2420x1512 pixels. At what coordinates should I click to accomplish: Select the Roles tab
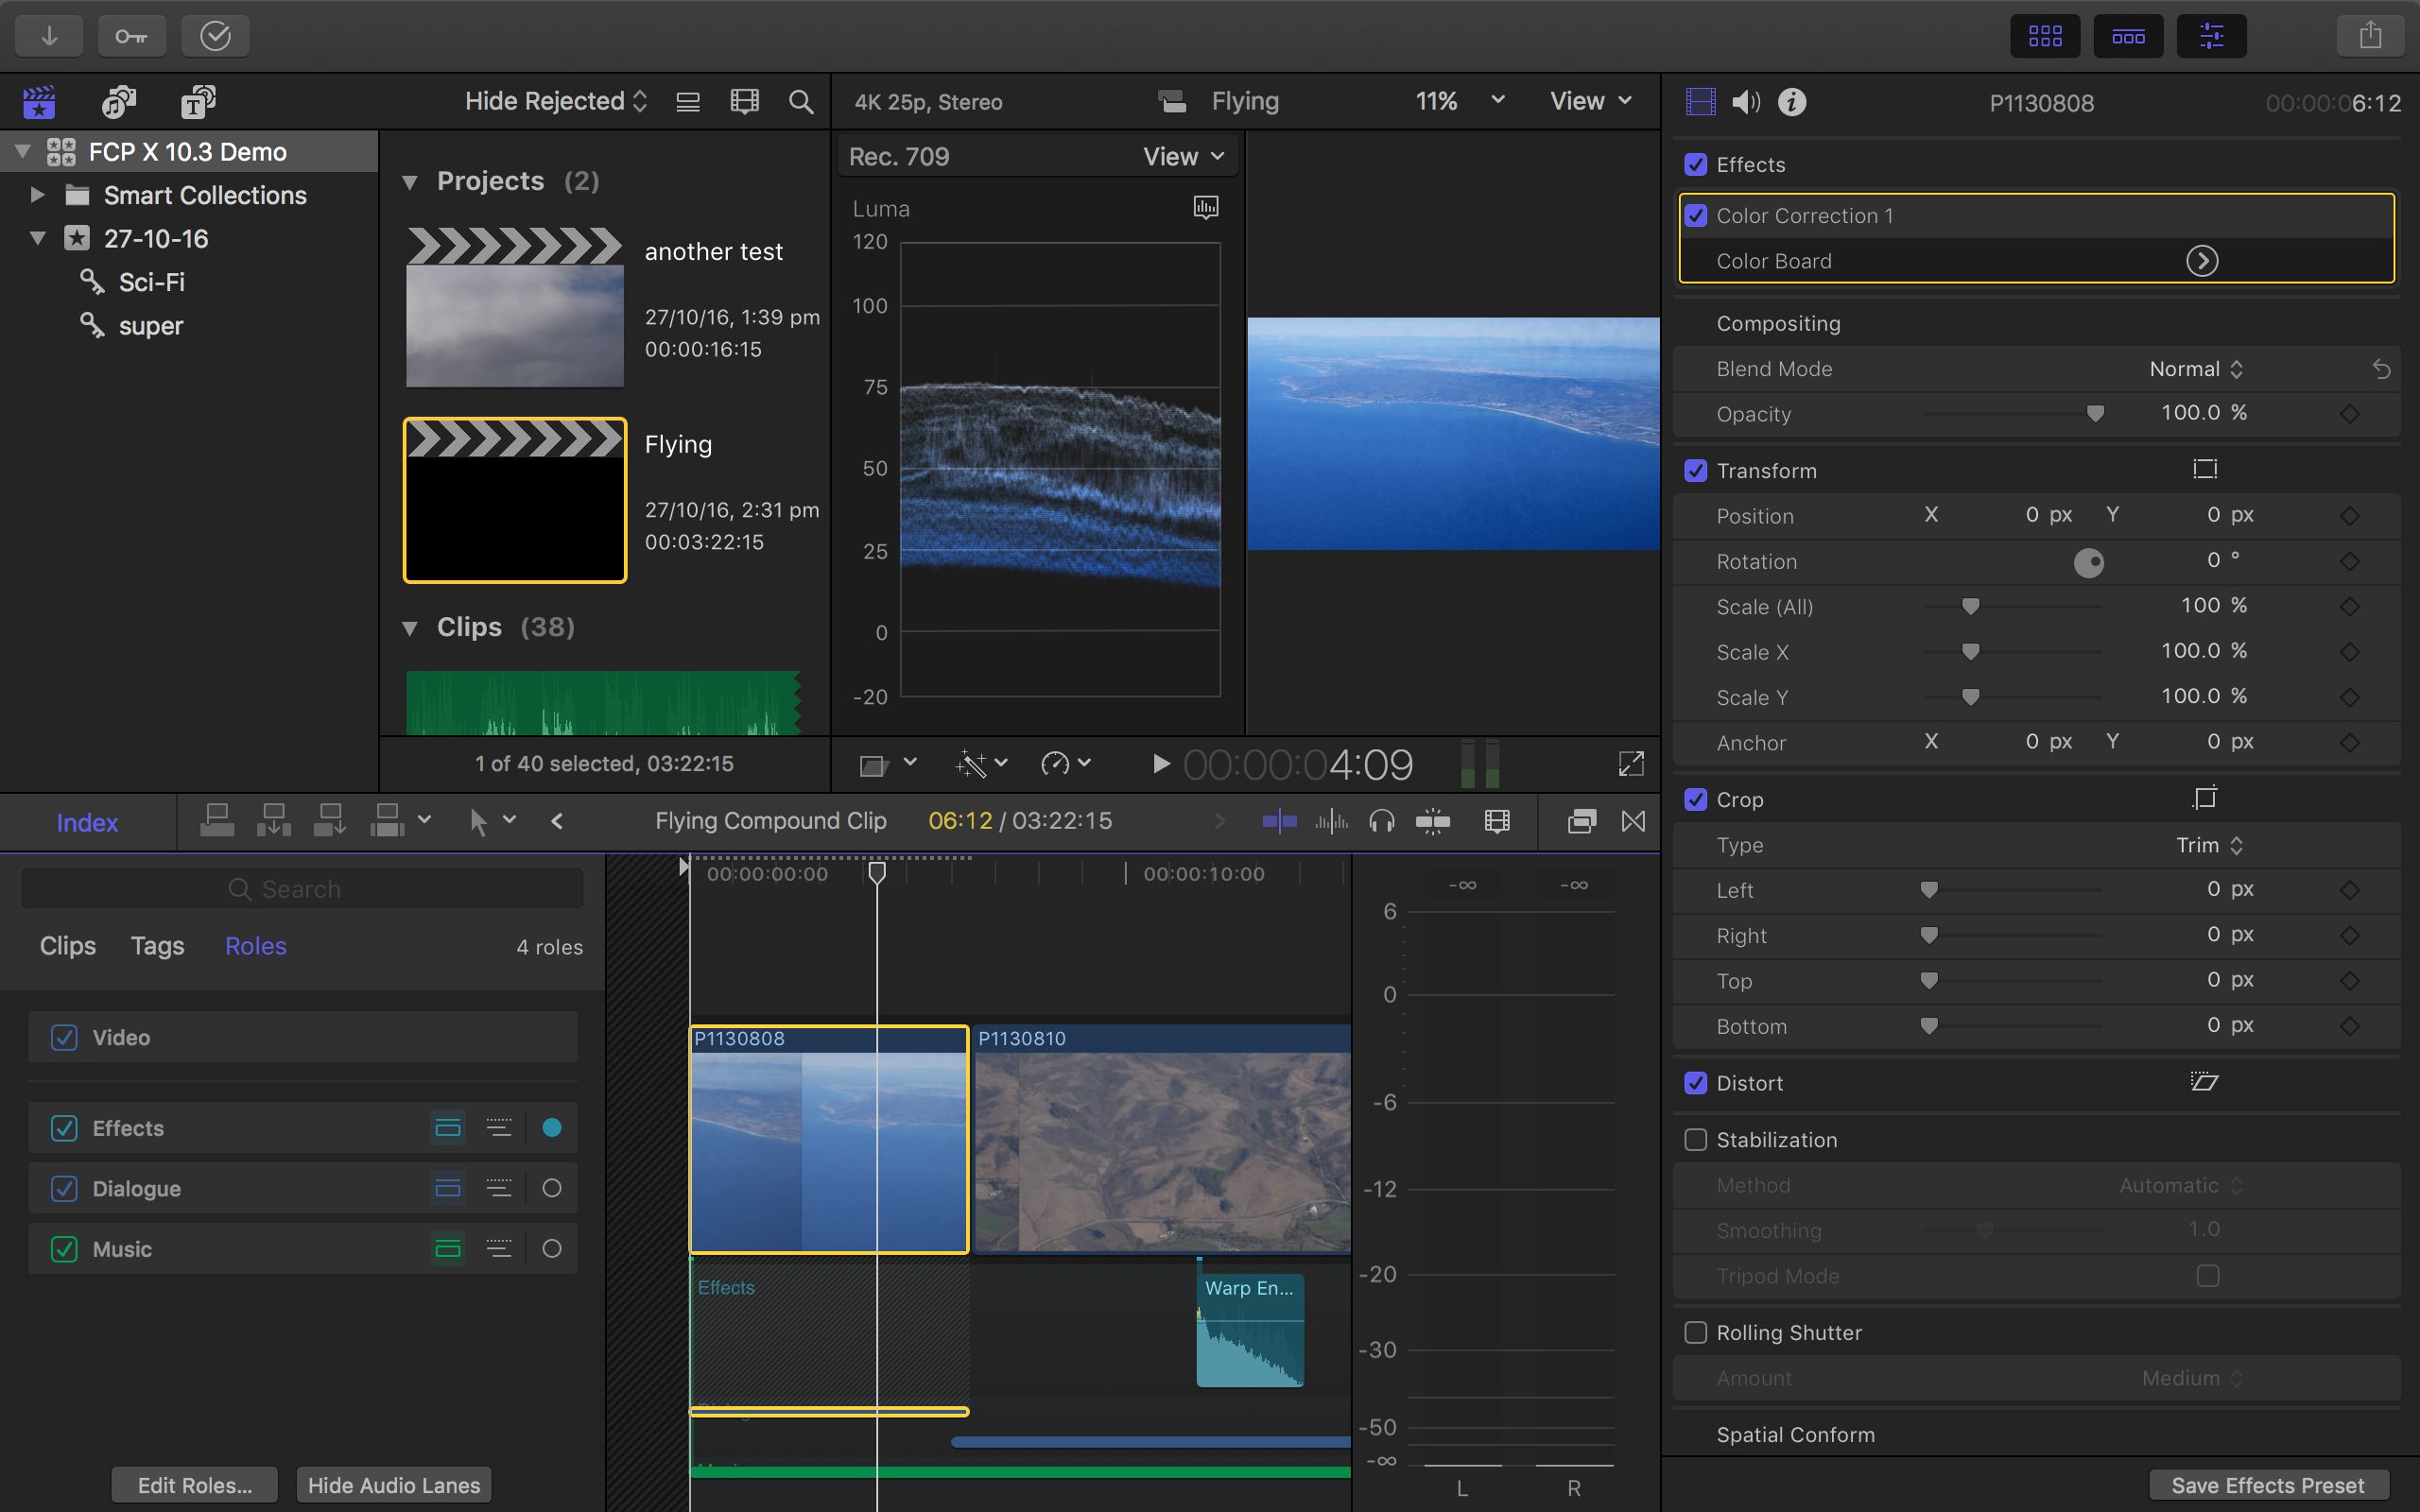(256, 945)
